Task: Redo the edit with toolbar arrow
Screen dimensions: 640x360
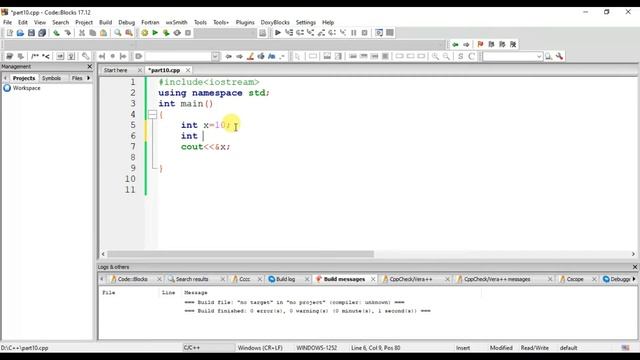Action: [x=67, y=33]
